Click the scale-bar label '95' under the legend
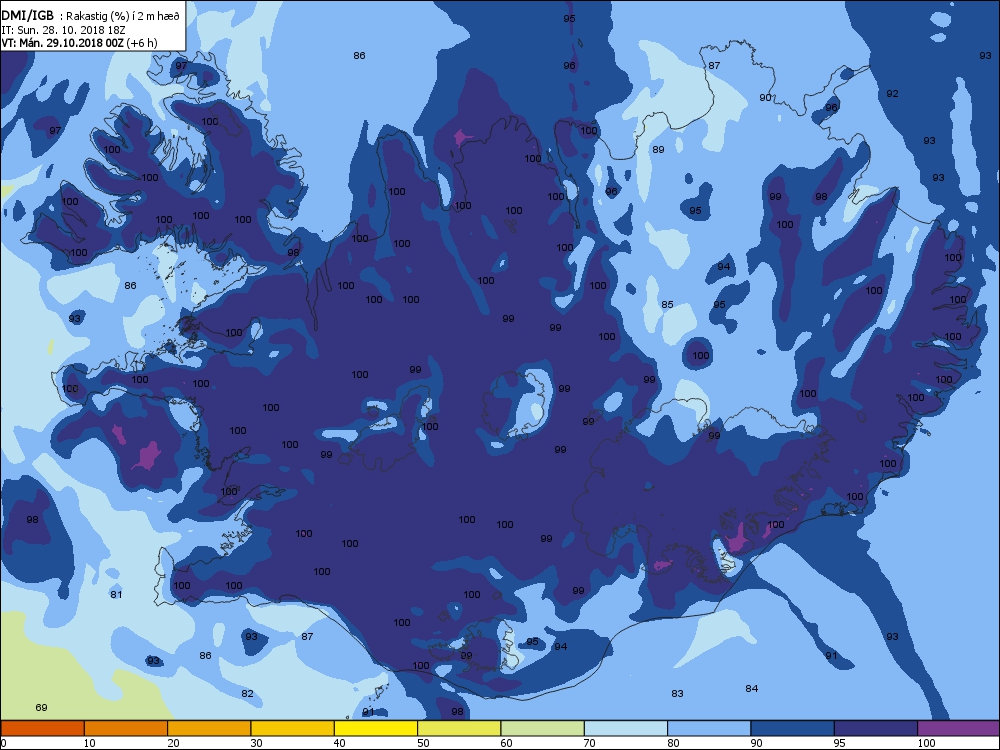Viewport: 1000px width, 750px height. click(x=839, y=743)
